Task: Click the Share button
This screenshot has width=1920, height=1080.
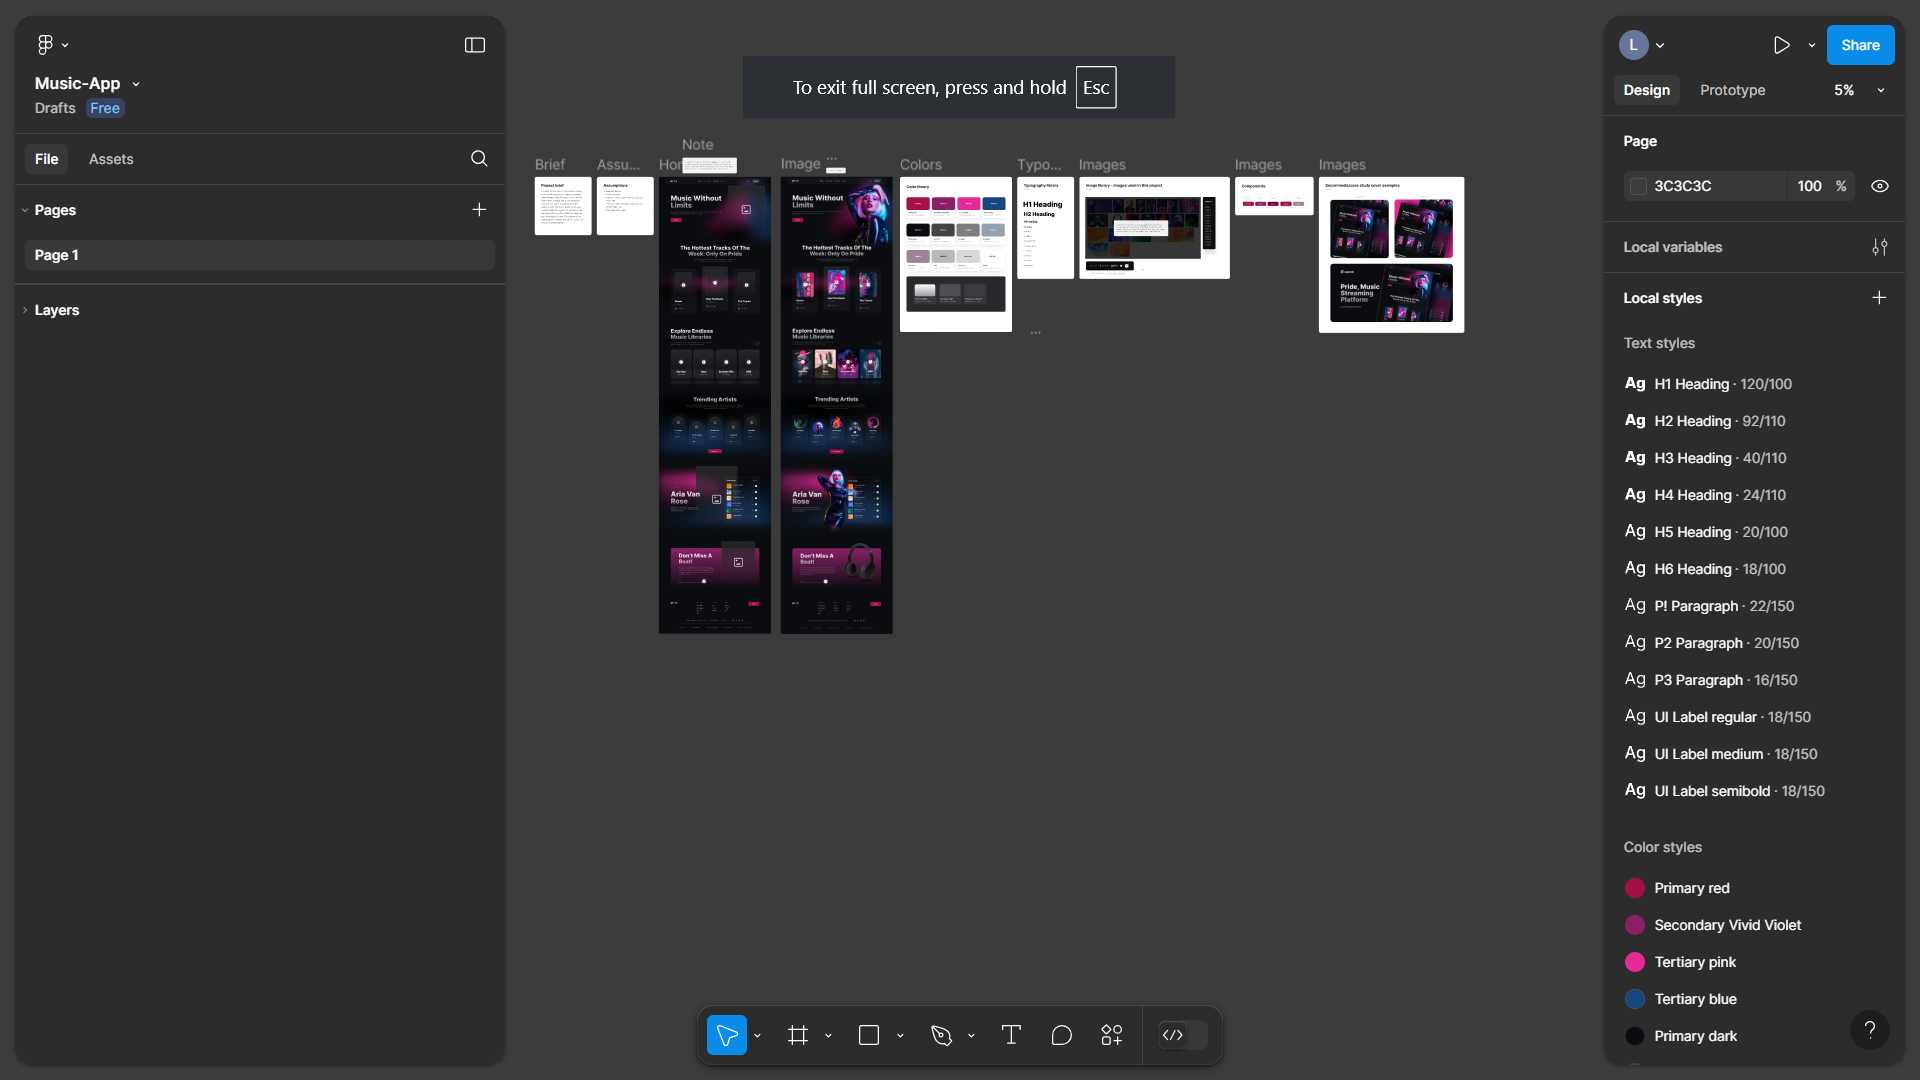Action: tap(1860, 45)
